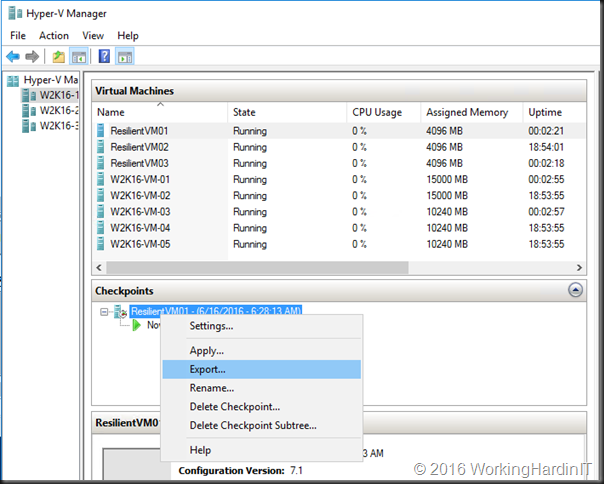Click the Virtual Machines panel header
This screenshot has width=604, height=484.
pyautogui.click(x=339, y=91)
